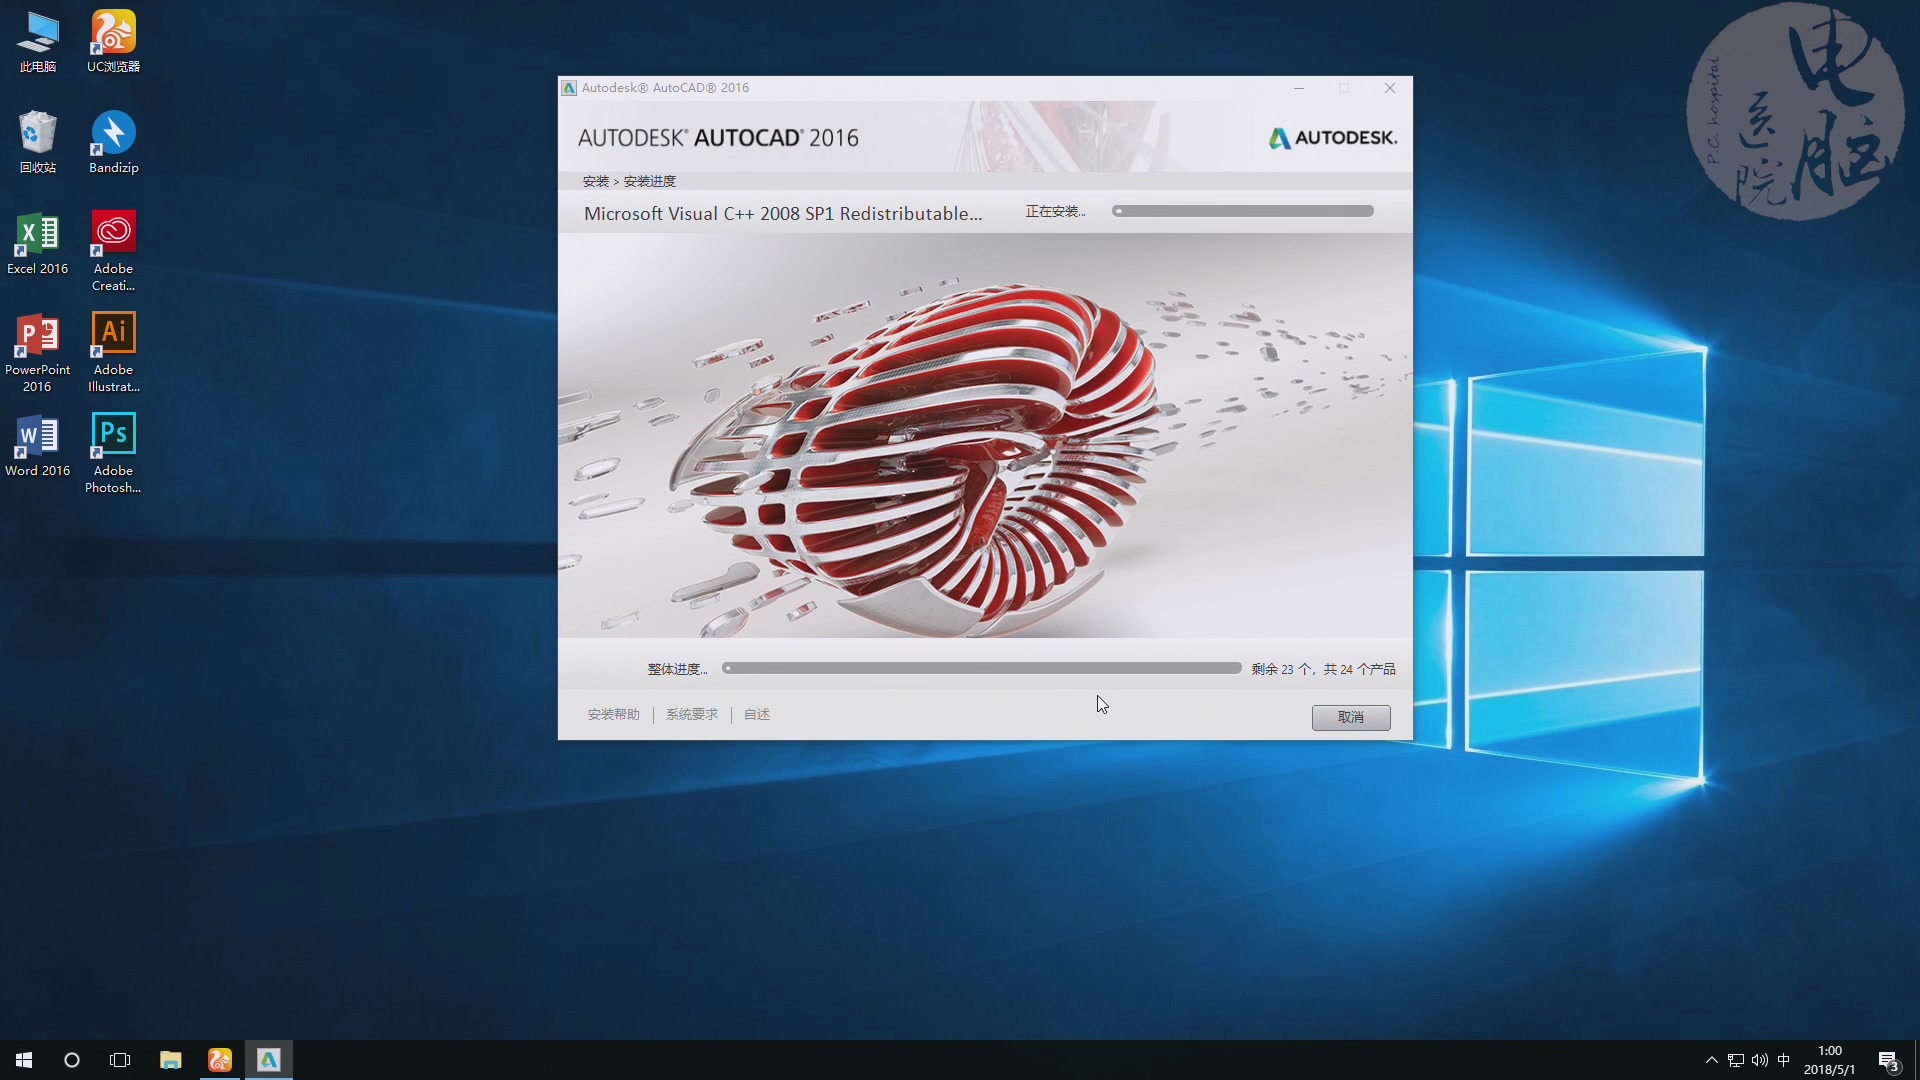Open the Readme (自述) link
The height and width of the screenshot is (1080, 1920).
point(756,714)
